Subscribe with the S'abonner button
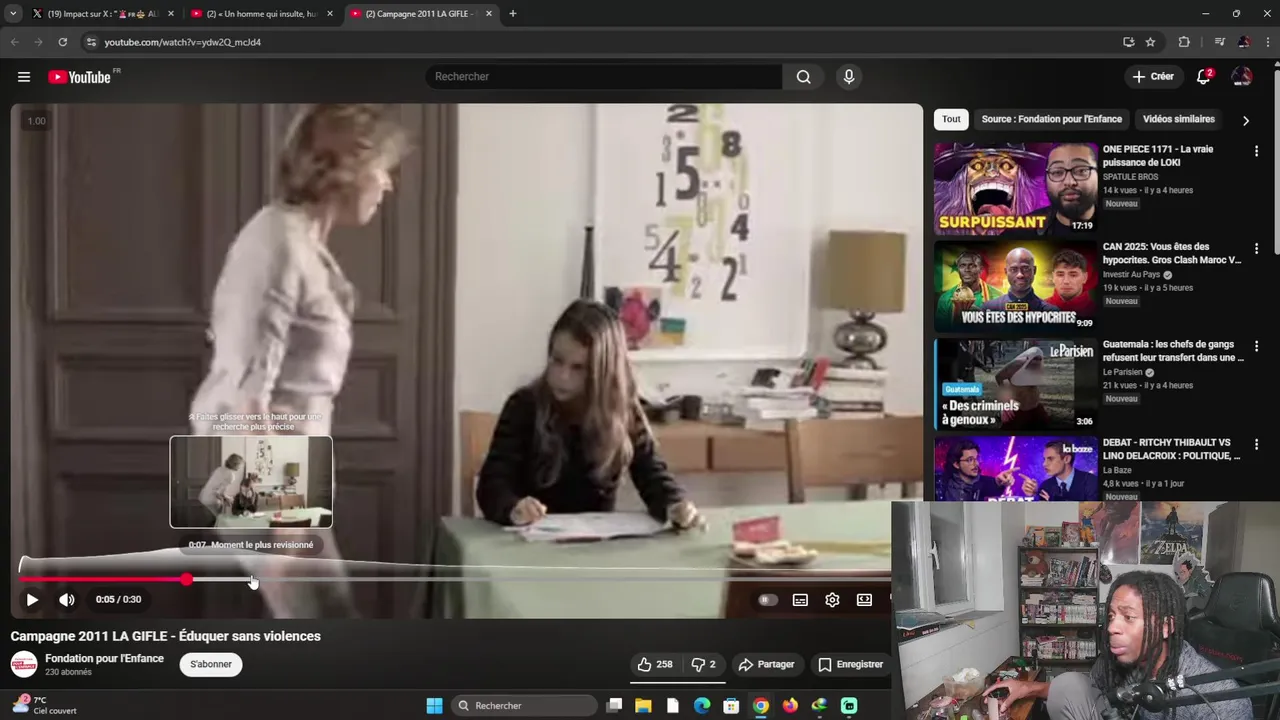The width and height of the screenshot is (1280, 720). pyautogui.click(x=211, y=664)
